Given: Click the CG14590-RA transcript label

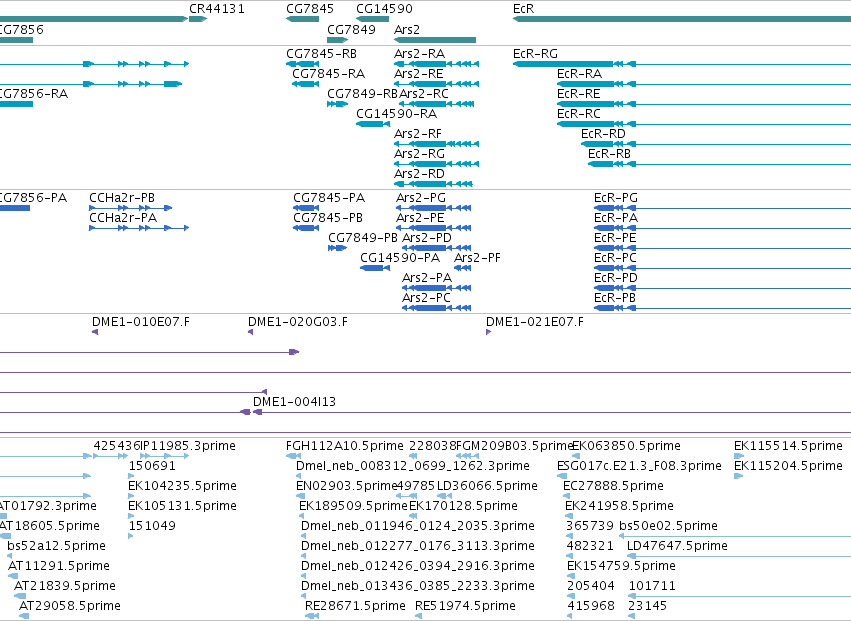Looking at the screenshot, I should pos(396,114).
